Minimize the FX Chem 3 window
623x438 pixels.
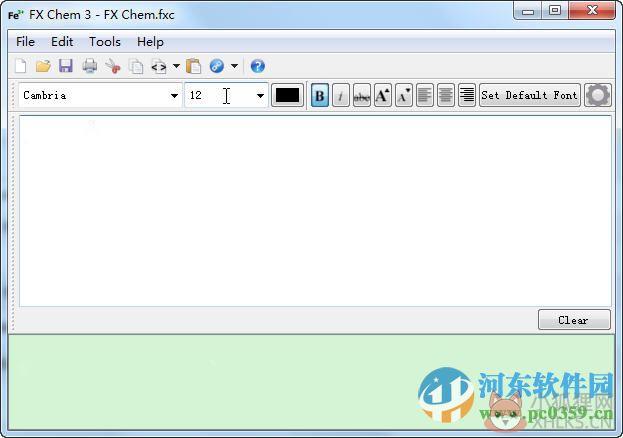[528, 11]
